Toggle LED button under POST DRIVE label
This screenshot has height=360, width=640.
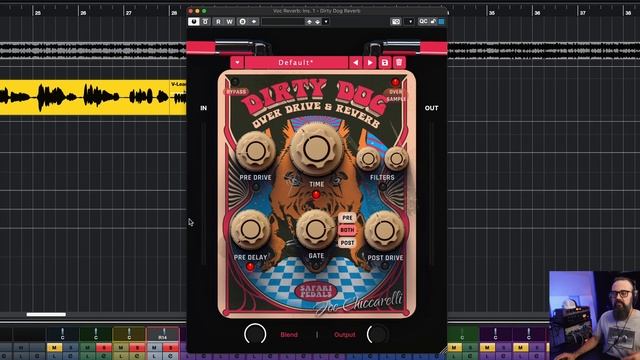pyautogui.click(x=384, y=266)
